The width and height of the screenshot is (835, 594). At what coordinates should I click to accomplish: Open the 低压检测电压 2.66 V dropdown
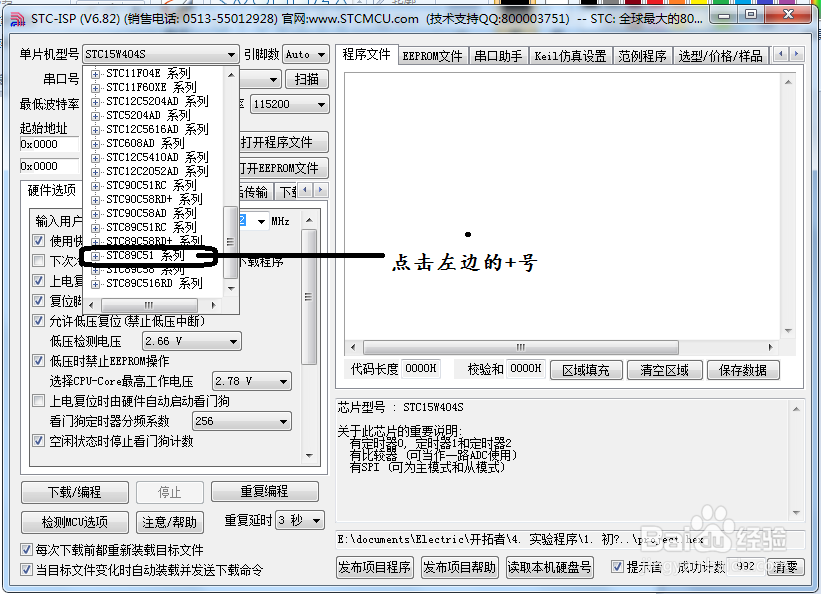(x=192, y=341)
